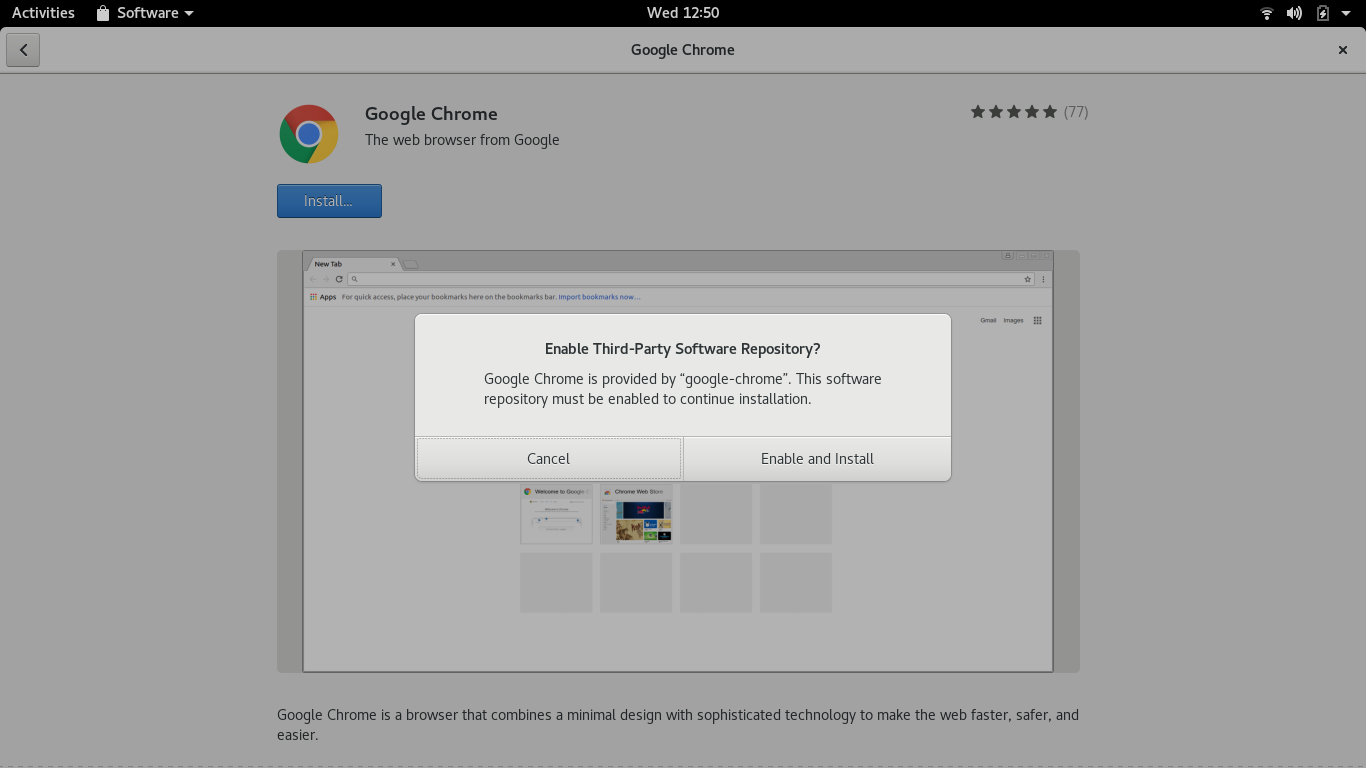Go back using the header arrow button
The width and height of the screenshot is (1366, 768).
(x=23, y=50)
